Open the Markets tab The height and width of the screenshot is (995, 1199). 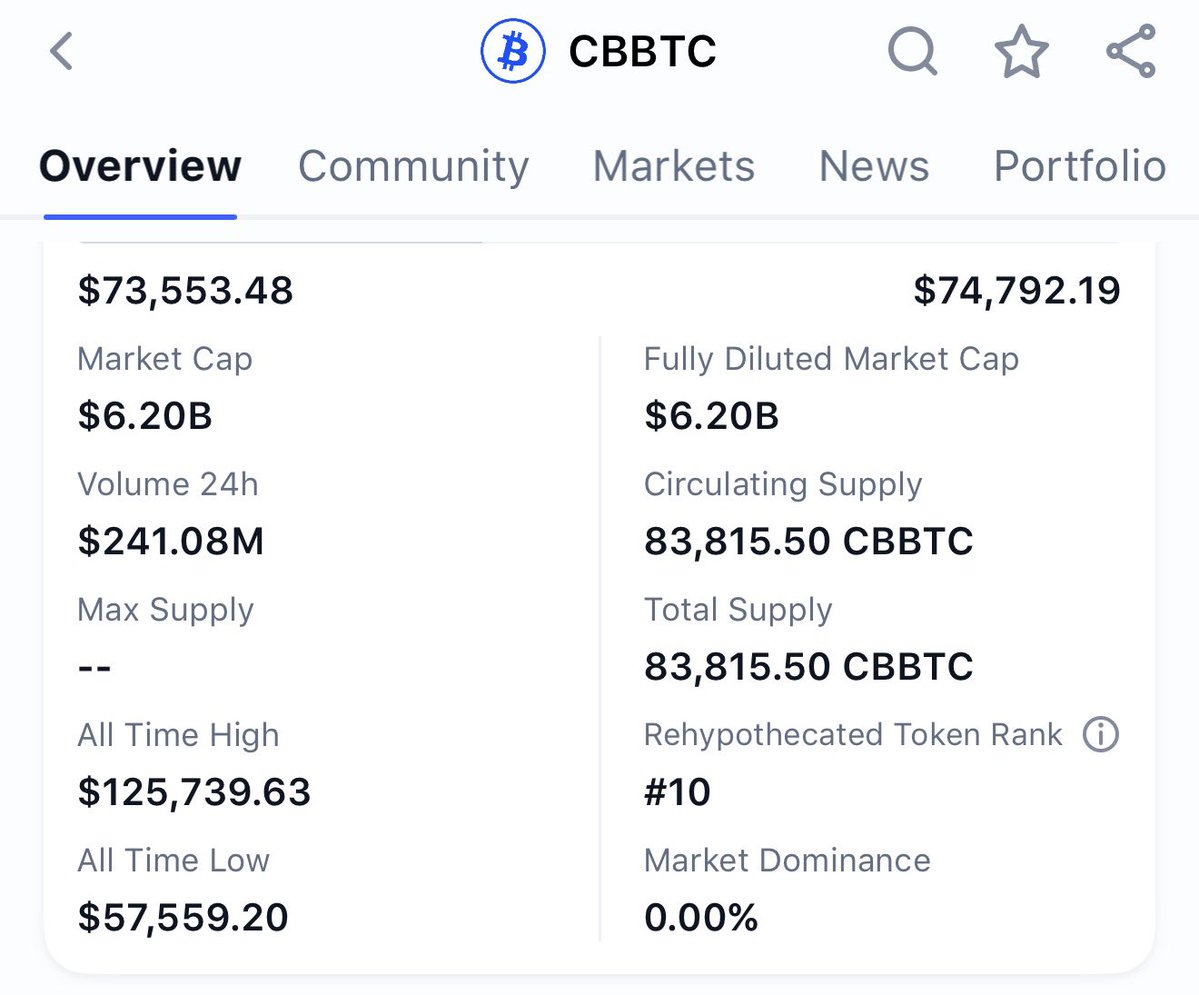tap(673, 166)
